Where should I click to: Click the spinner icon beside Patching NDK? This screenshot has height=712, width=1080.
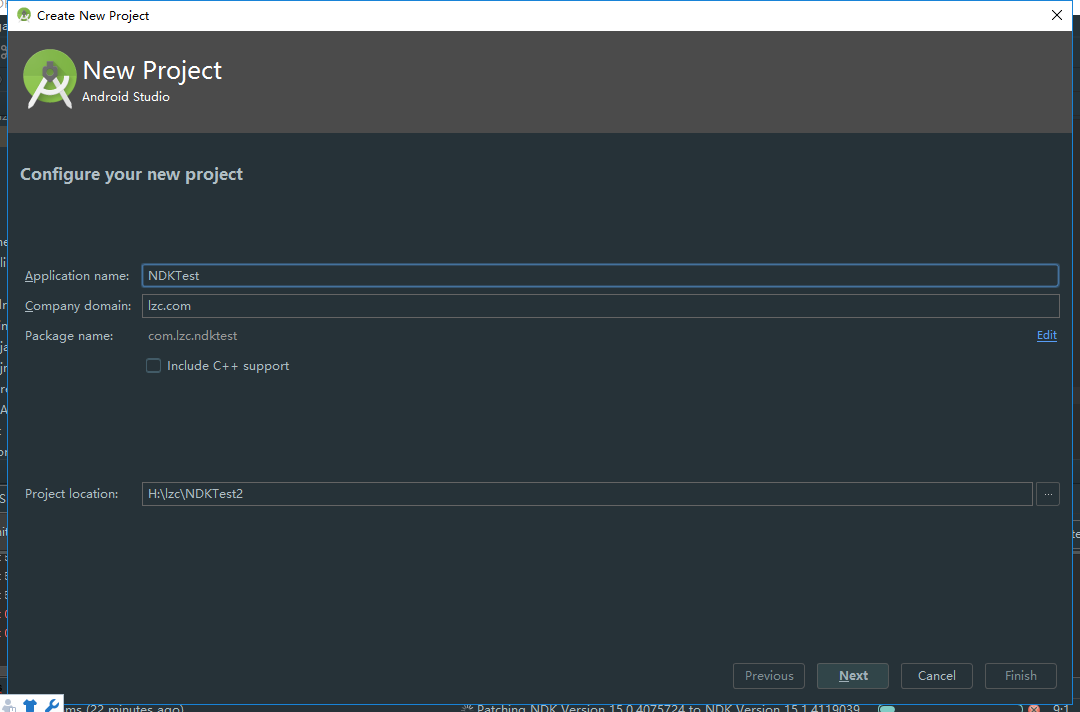point(467,708)
